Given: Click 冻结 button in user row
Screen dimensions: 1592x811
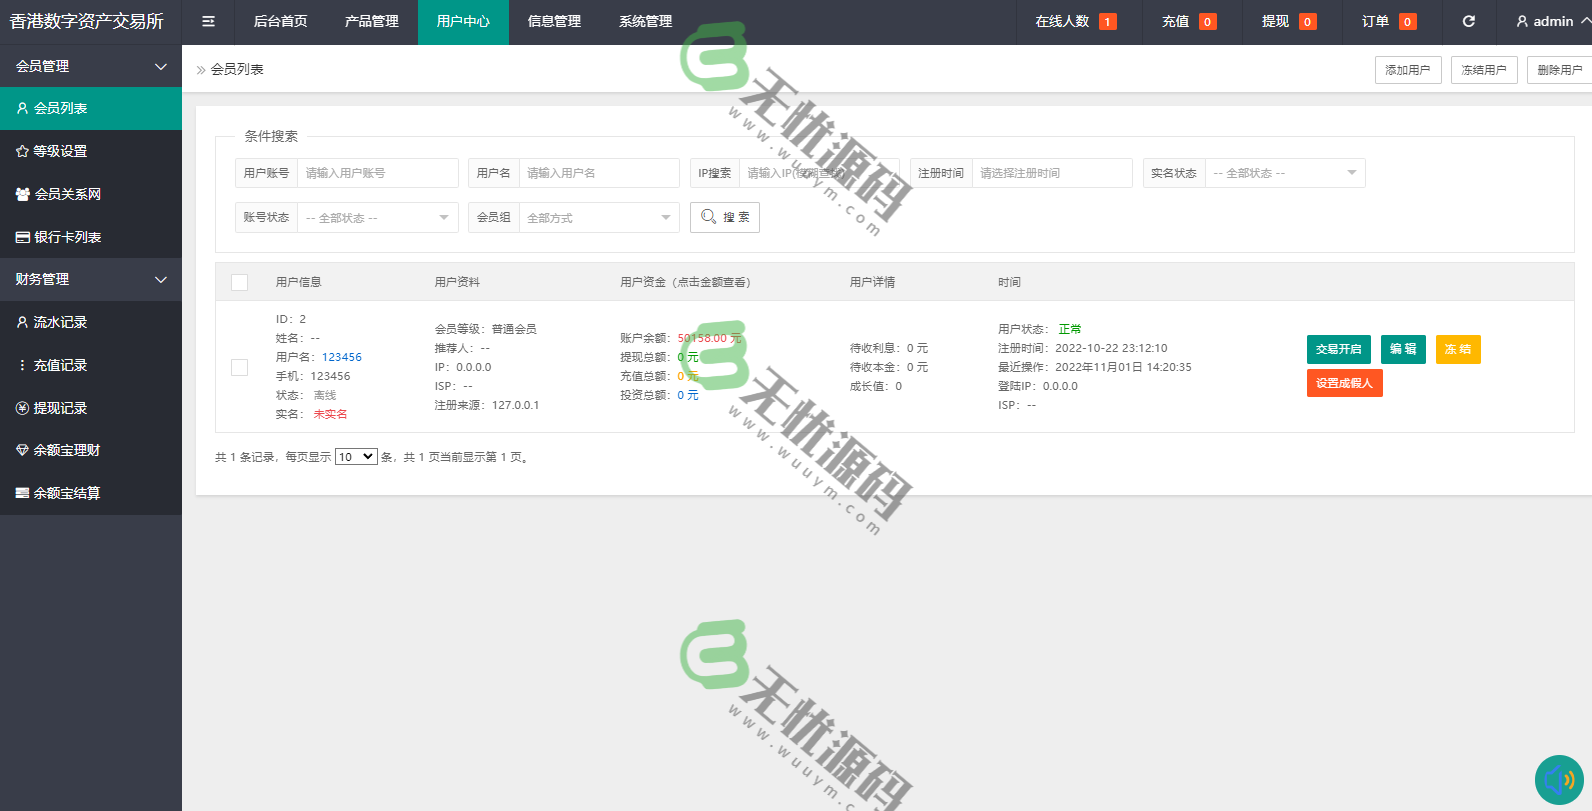Looking at the screenshot, I should pos(1458,349).
